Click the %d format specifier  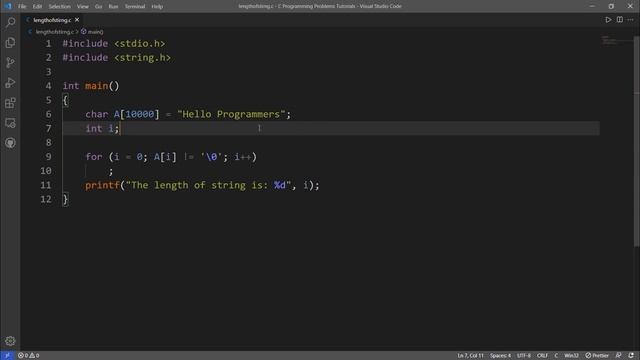(280, 185)
